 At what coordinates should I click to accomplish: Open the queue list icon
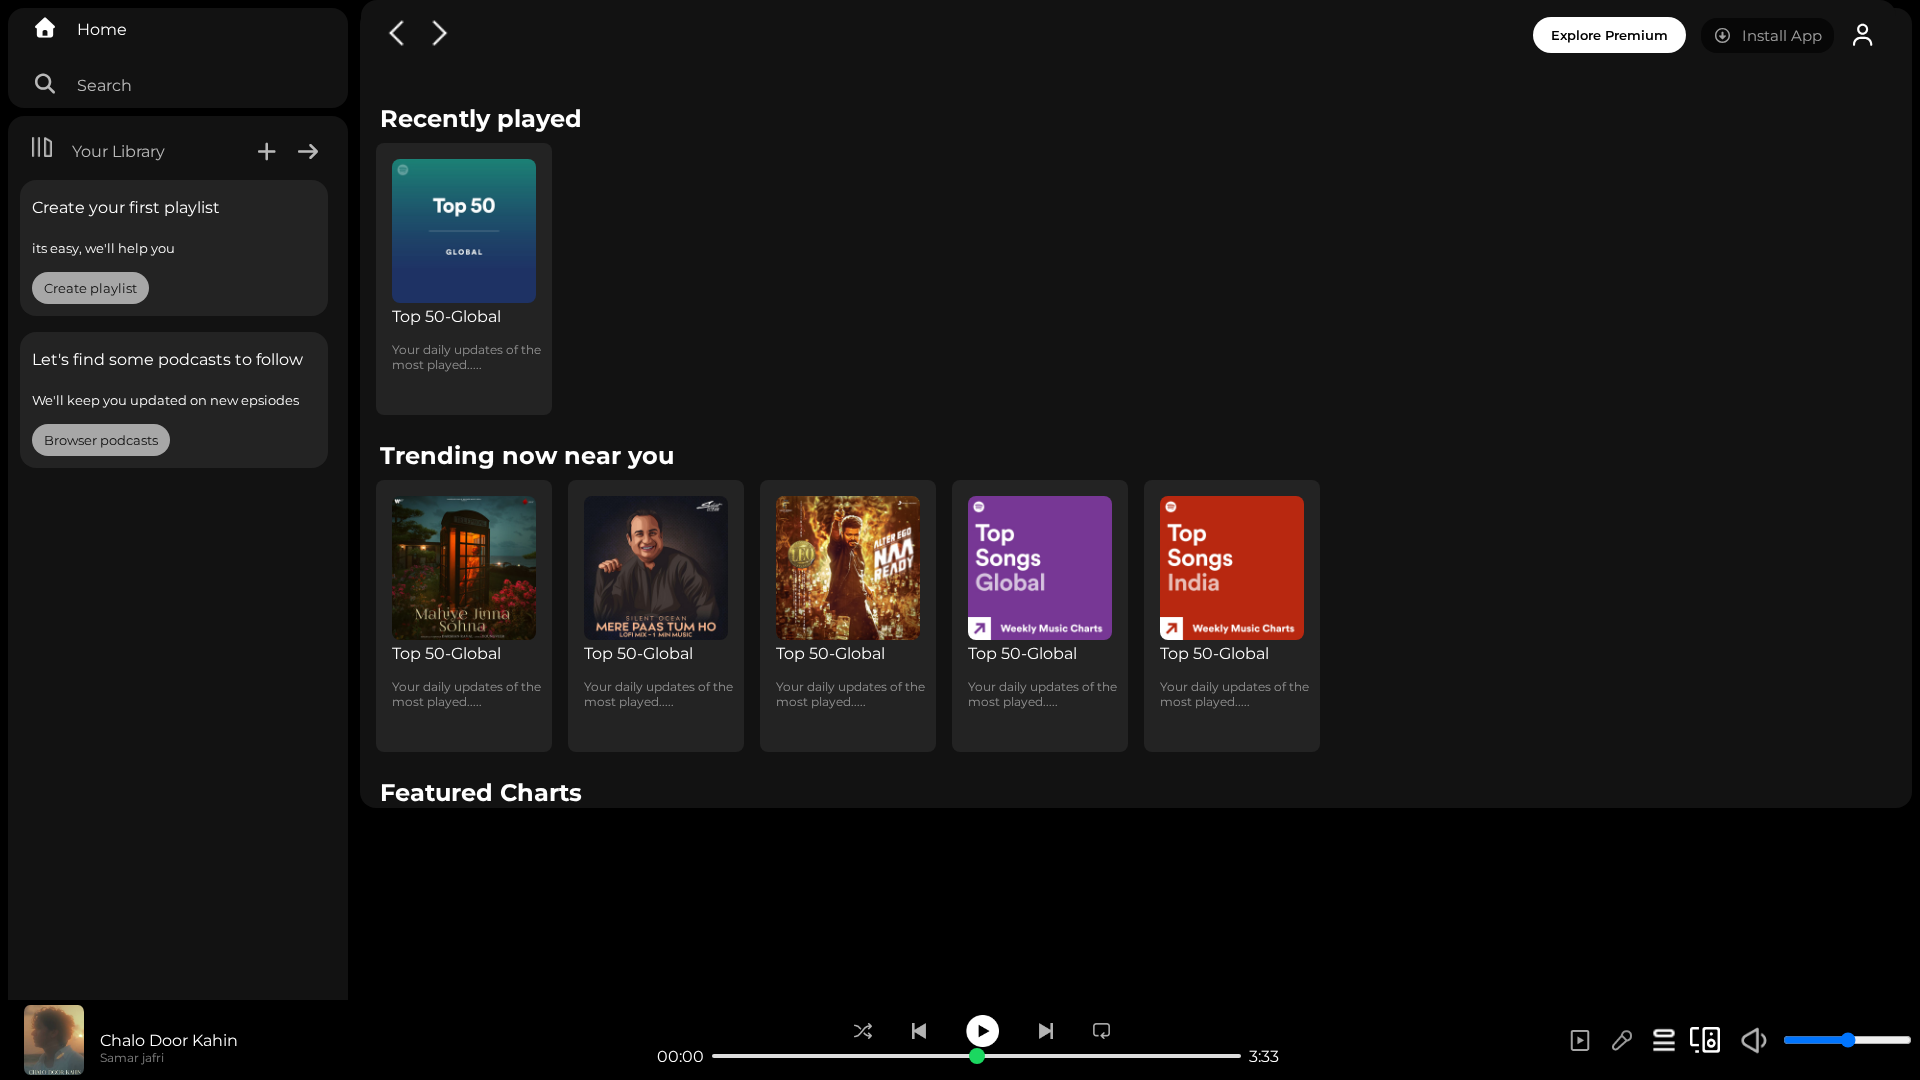tap(1664, 1041)
